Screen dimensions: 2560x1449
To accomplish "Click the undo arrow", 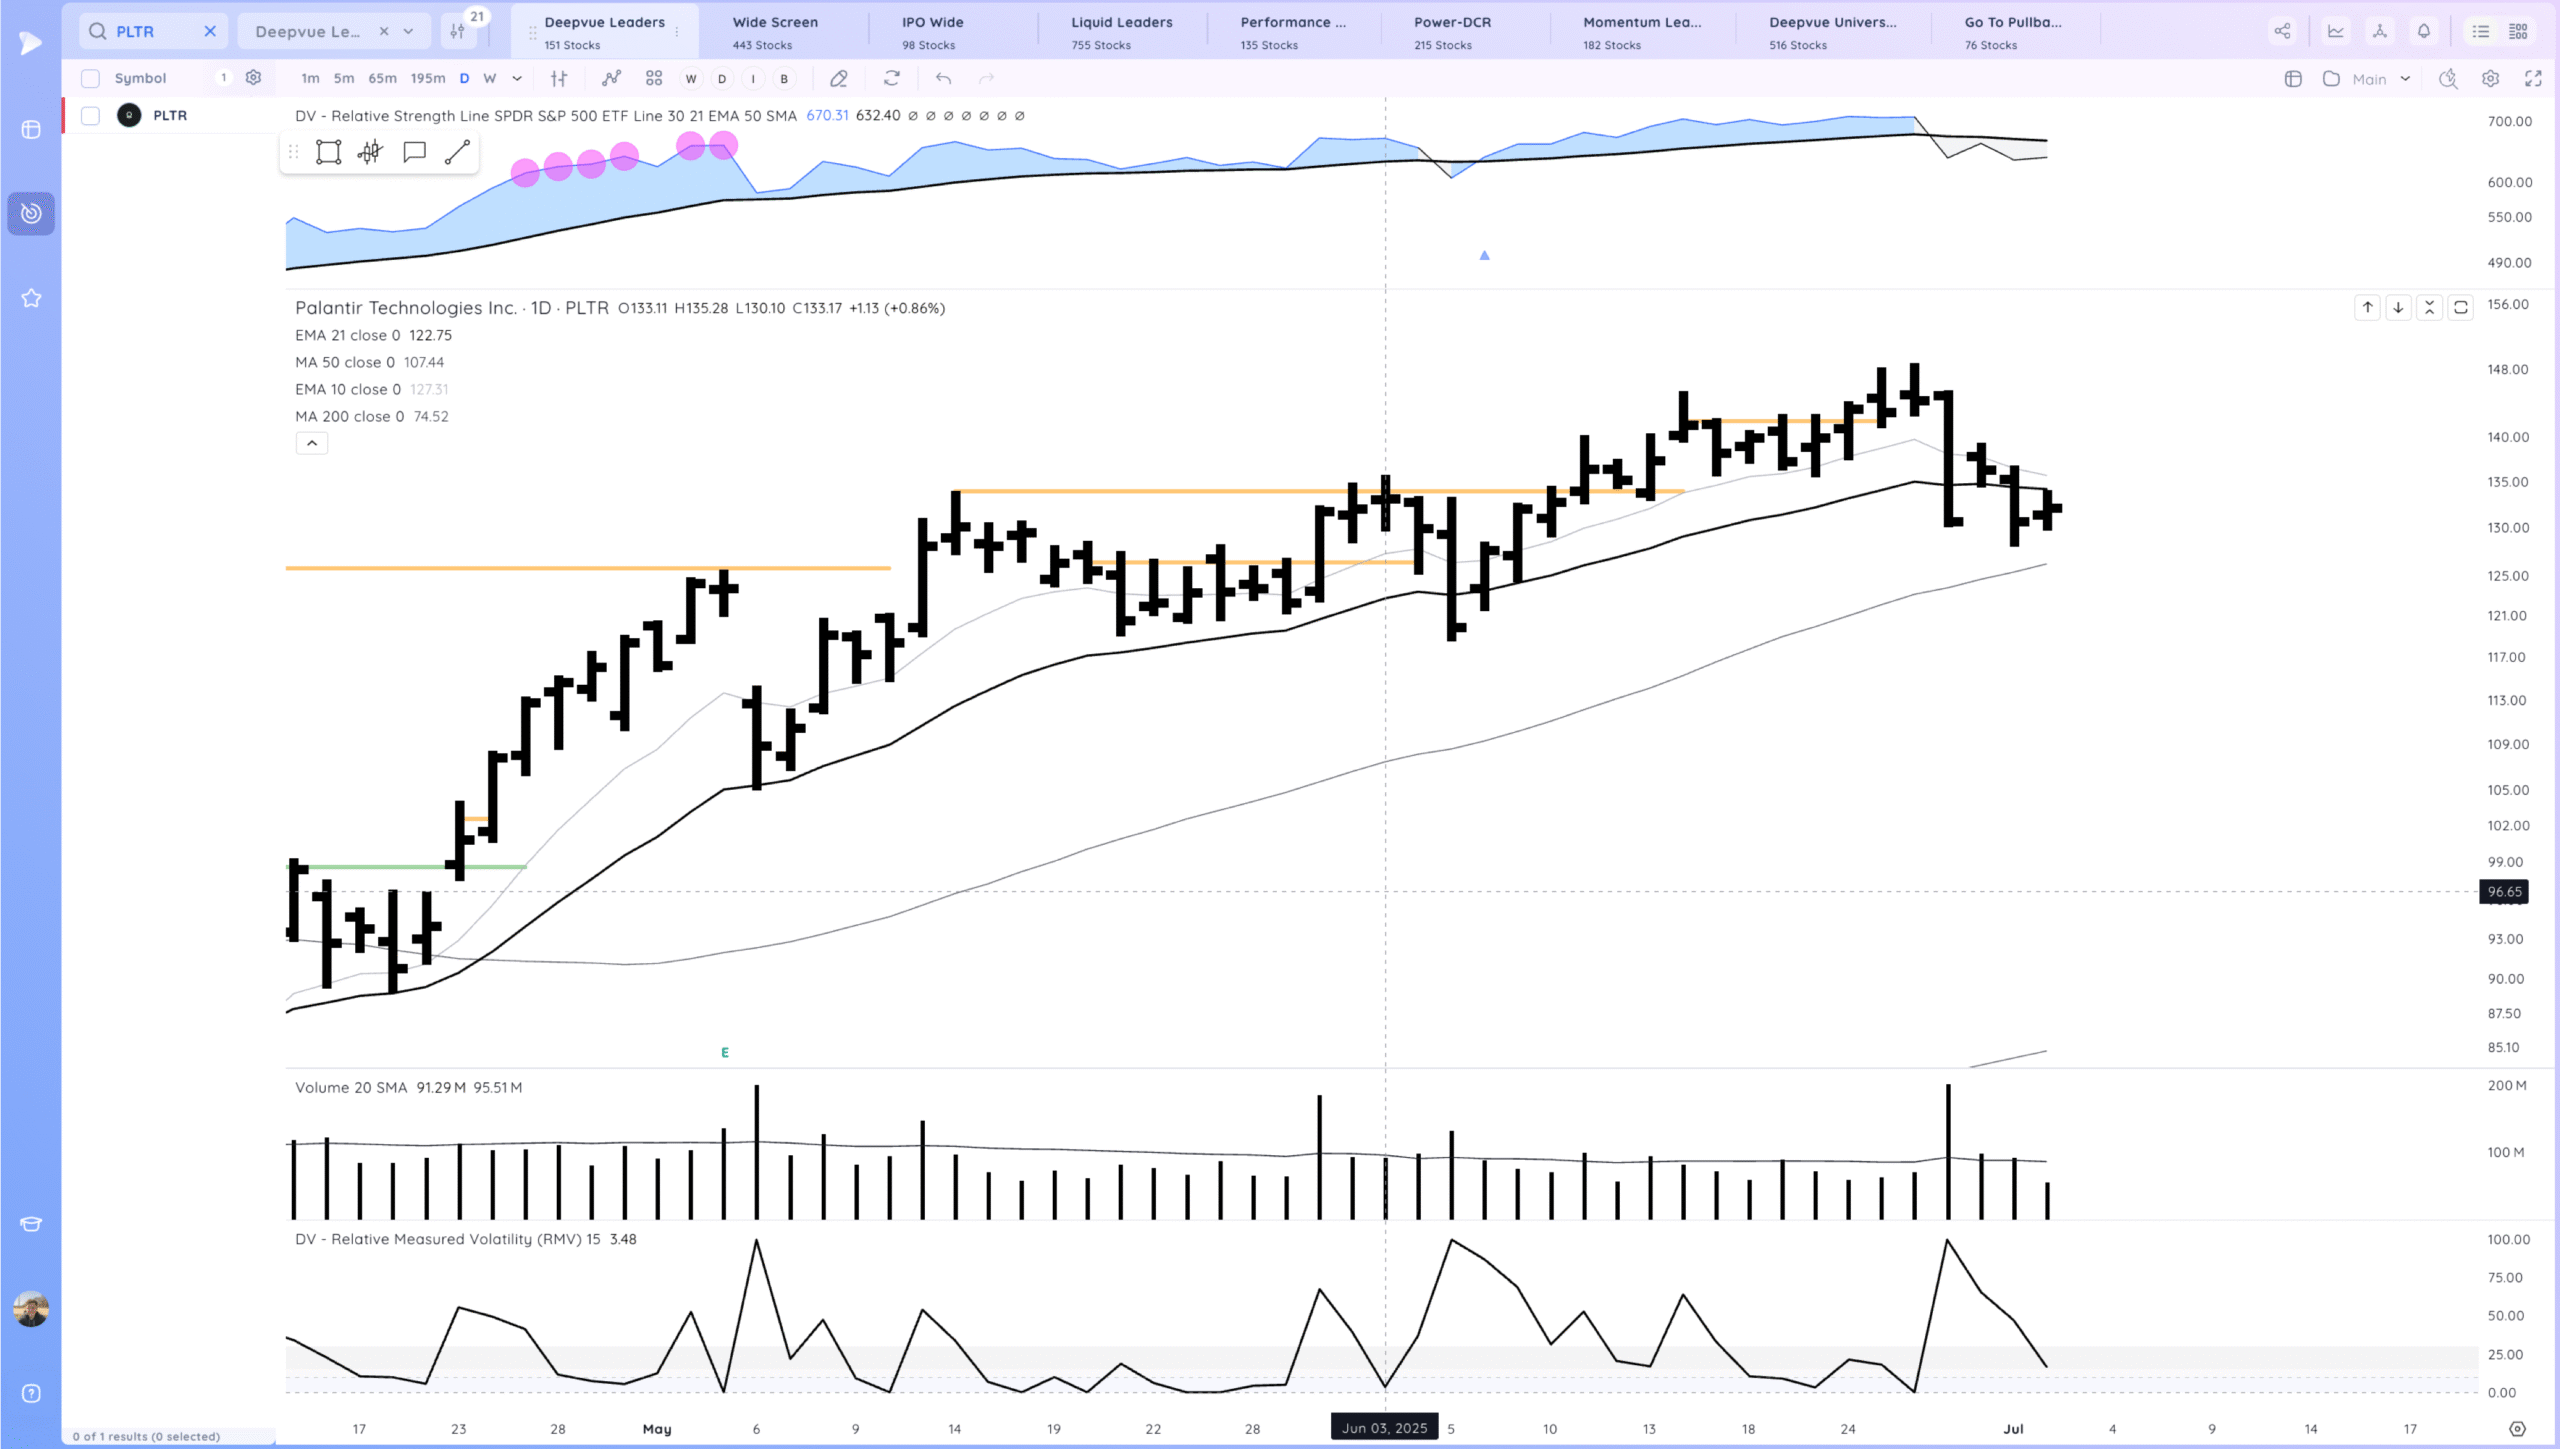I will [943, 78].
